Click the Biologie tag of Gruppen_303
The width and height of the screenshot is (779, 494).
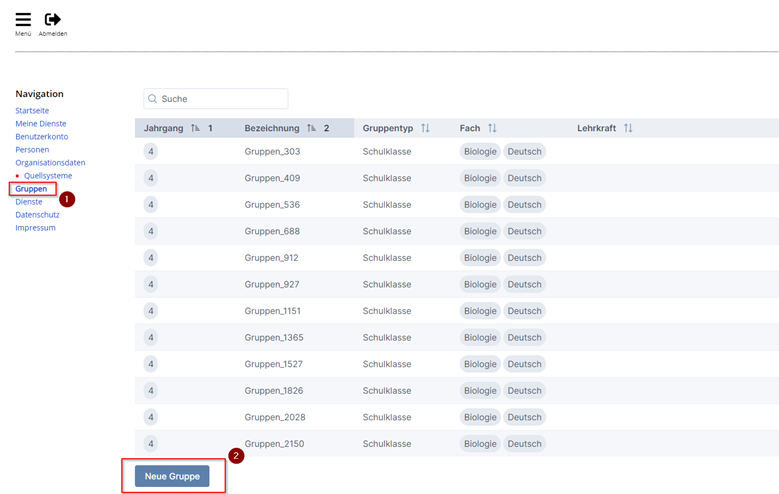(479, 151)
